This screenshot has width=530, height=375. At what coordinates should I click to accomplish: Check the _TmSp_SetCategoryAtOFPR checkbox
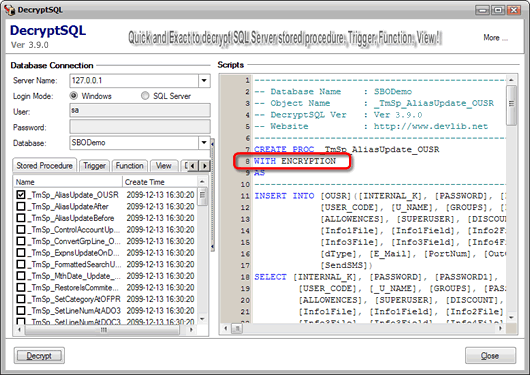tap(21, 299)
